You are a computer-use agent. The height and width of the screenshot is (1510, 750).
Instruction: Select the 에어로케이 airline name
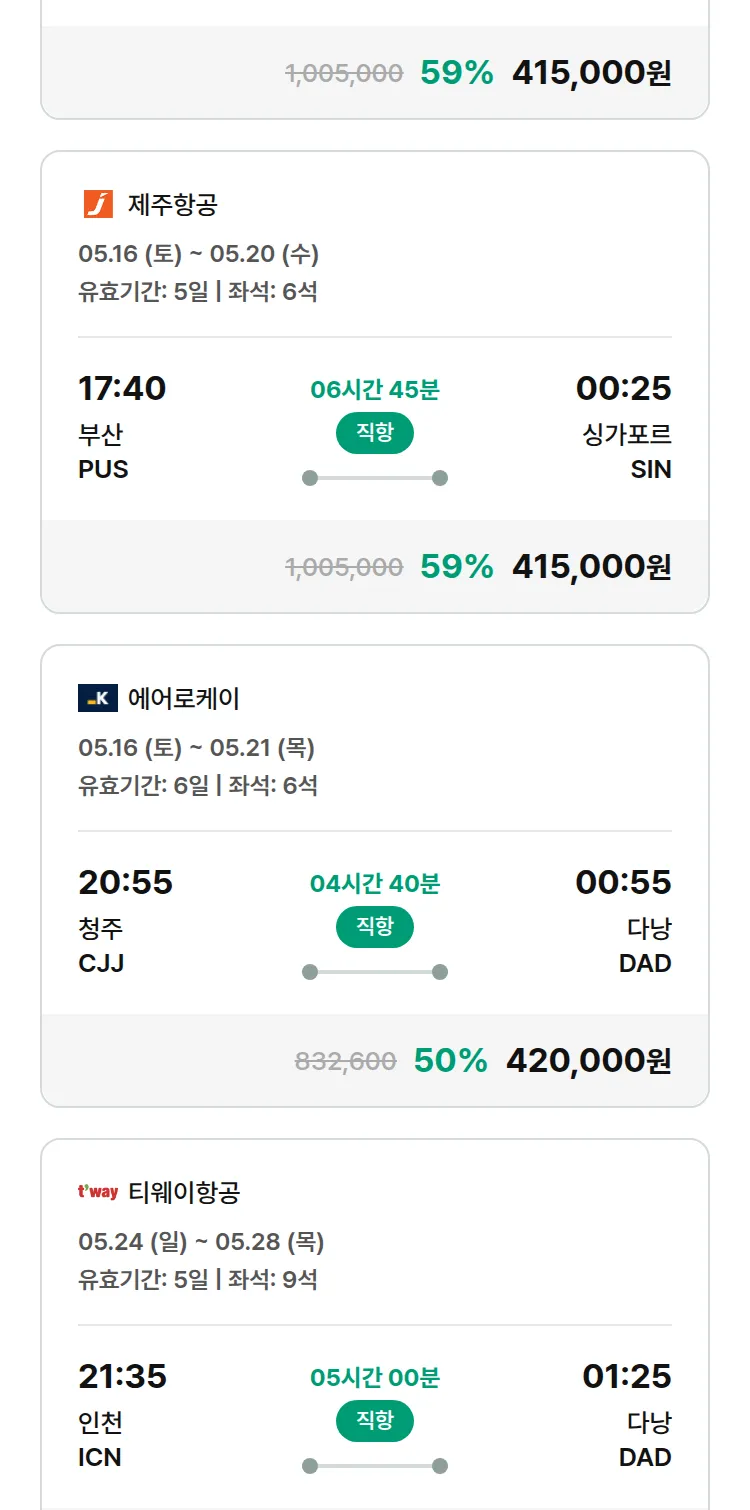[x=184, y=699]
